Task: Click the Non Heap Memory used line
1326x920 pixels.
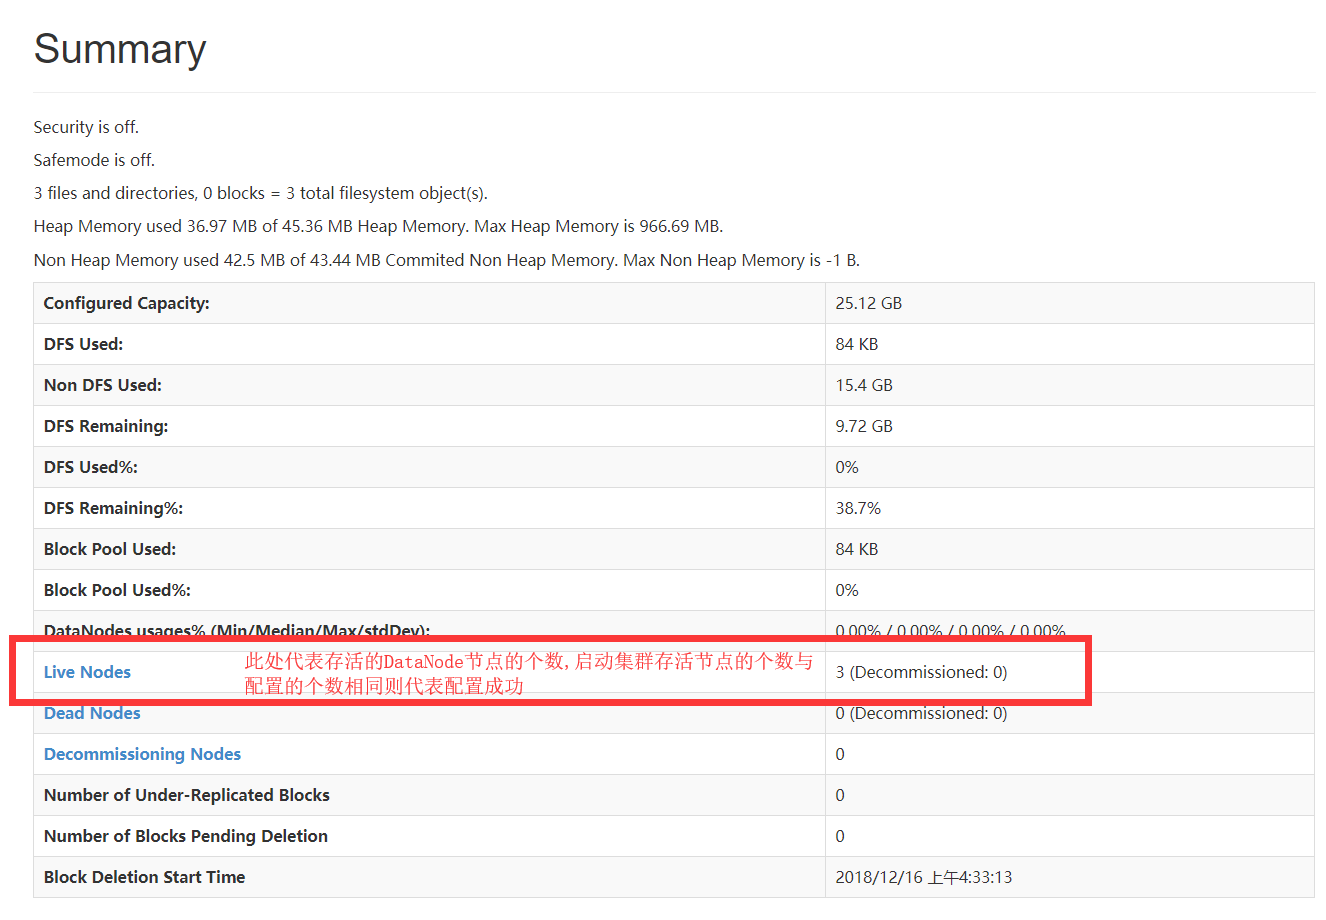Action: (447, 260)
